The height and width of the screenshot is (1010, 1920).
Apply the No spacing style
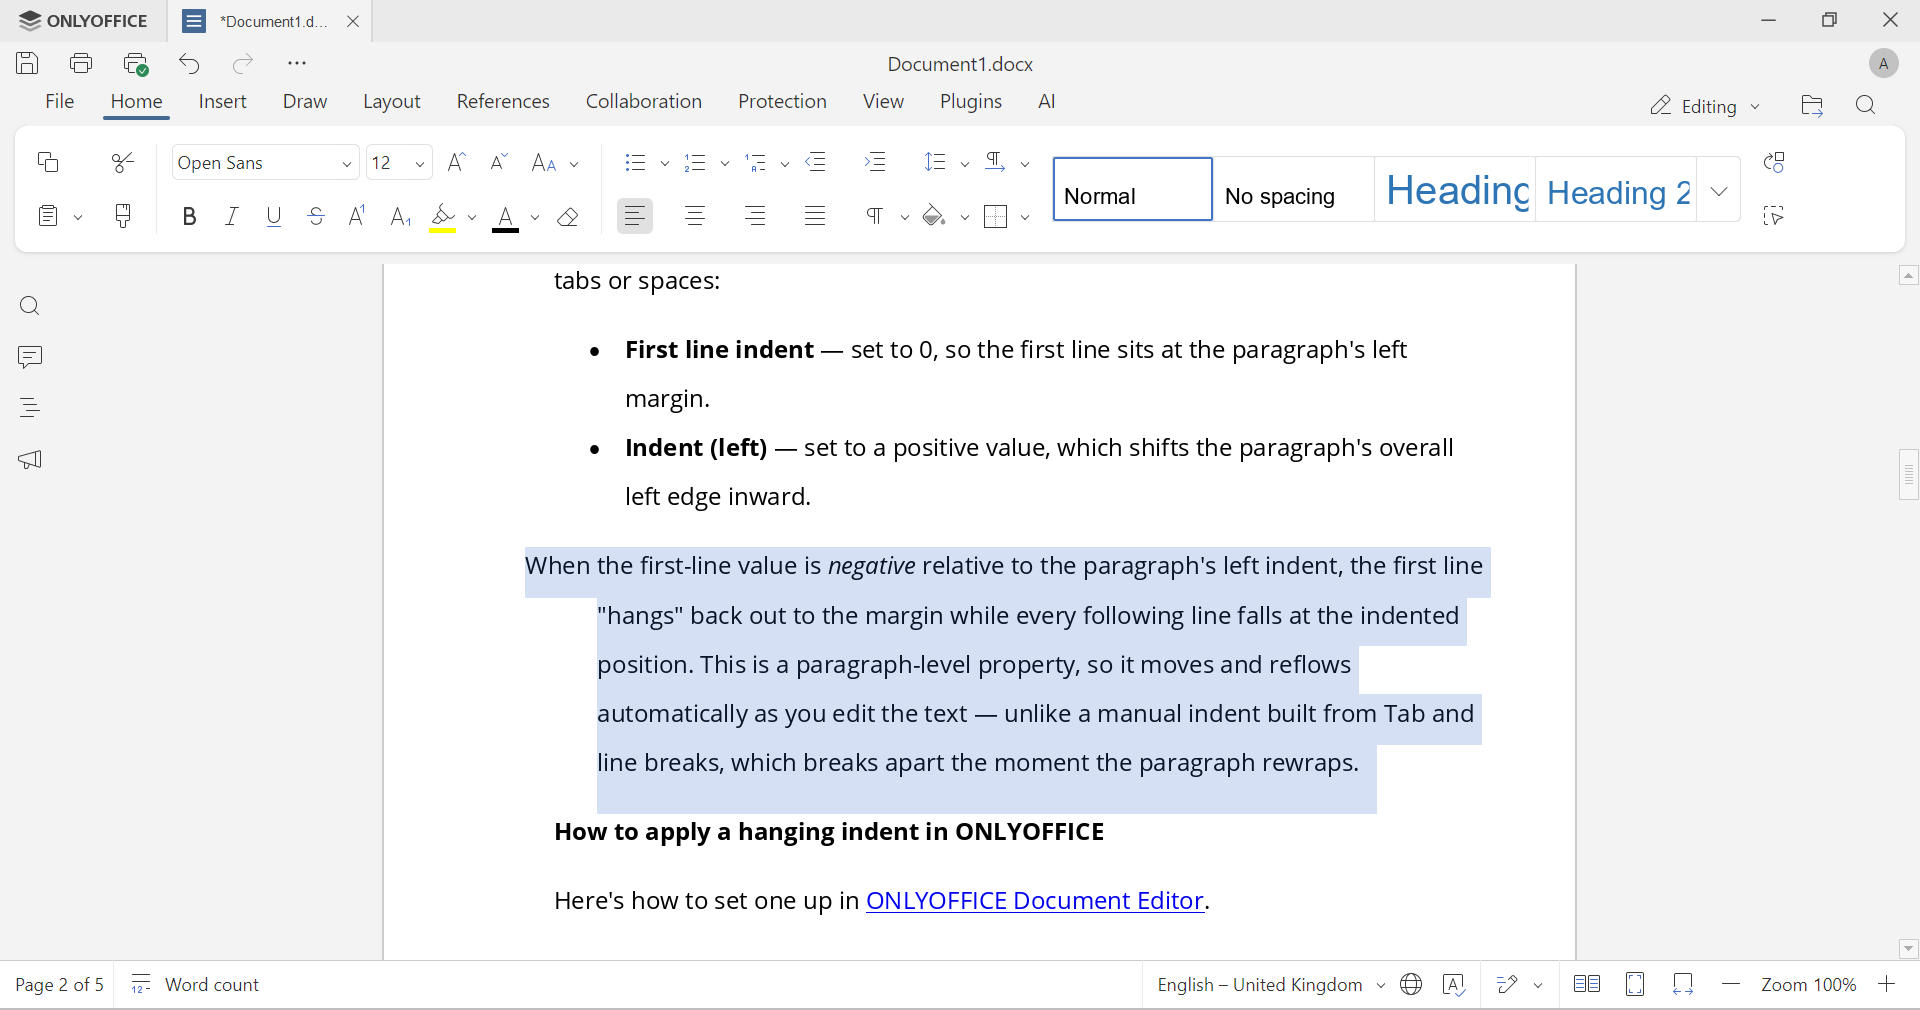(1294, 190)
